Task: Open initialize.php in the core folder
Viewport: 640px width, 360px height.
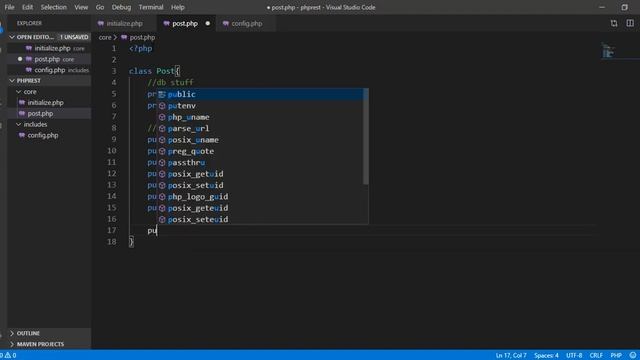Action: coord(49,103)
